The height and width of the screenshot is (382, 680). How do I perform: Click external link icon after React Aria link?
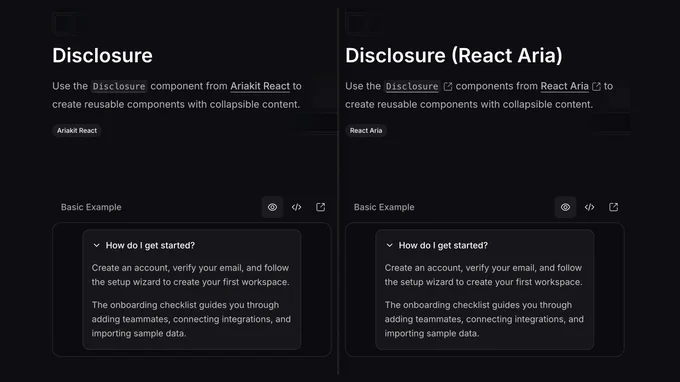click(597, 87)
